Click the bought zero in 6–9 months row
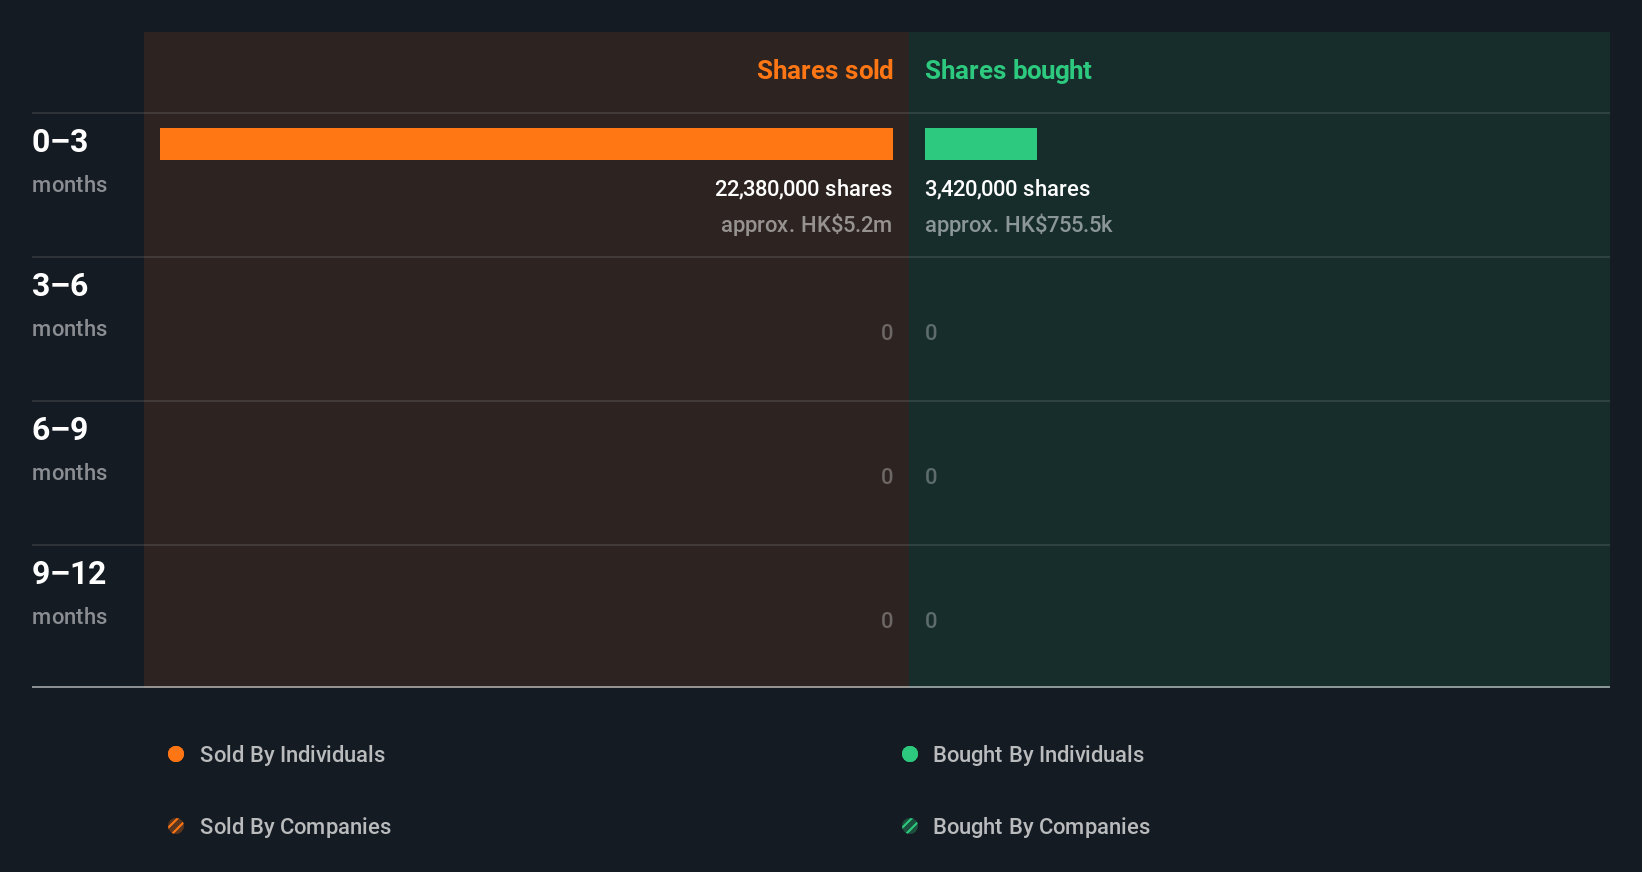Viewport: 1642px width, 872px height. [931, 476]
